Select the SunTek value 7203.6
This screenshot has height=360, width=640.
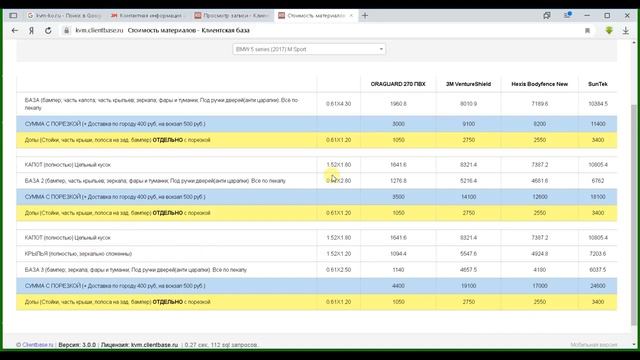(598, 254)
